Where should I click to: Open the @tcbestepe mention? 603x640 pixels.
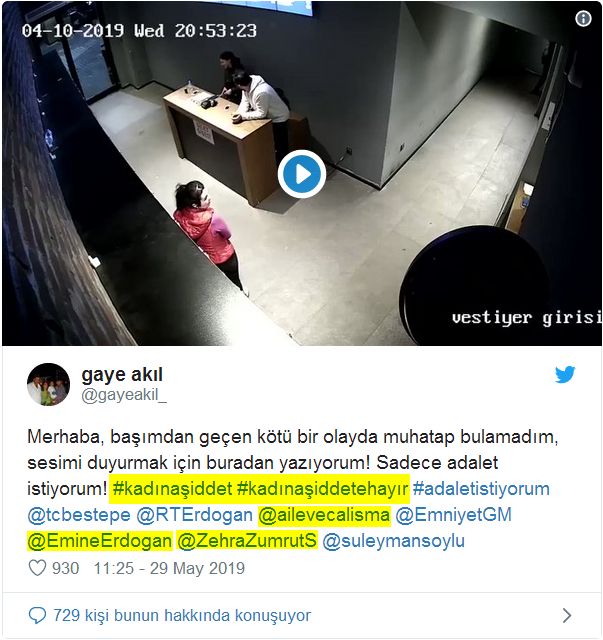79,515
